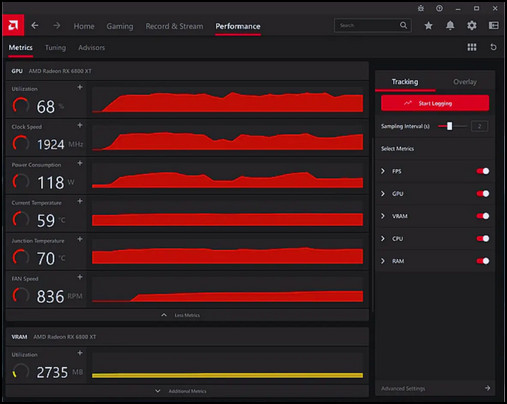Screen dimensions: 507x404
Task: Open settings gear icon
Action: (x=472, y=26)
